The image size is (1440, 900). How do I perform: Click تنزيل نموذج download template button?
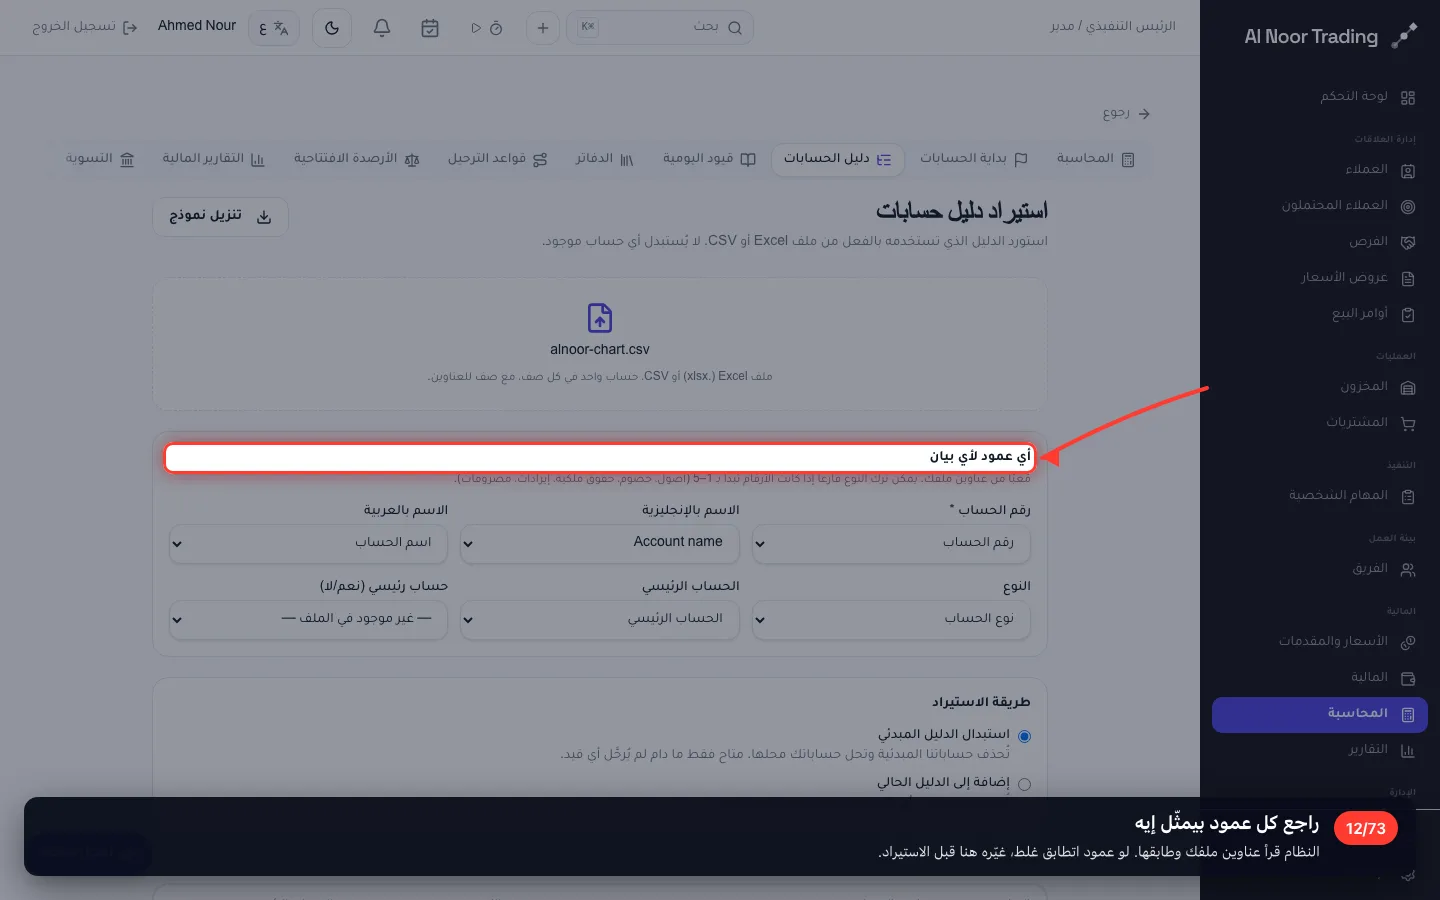pyautogui.click(x=221, y=217)
